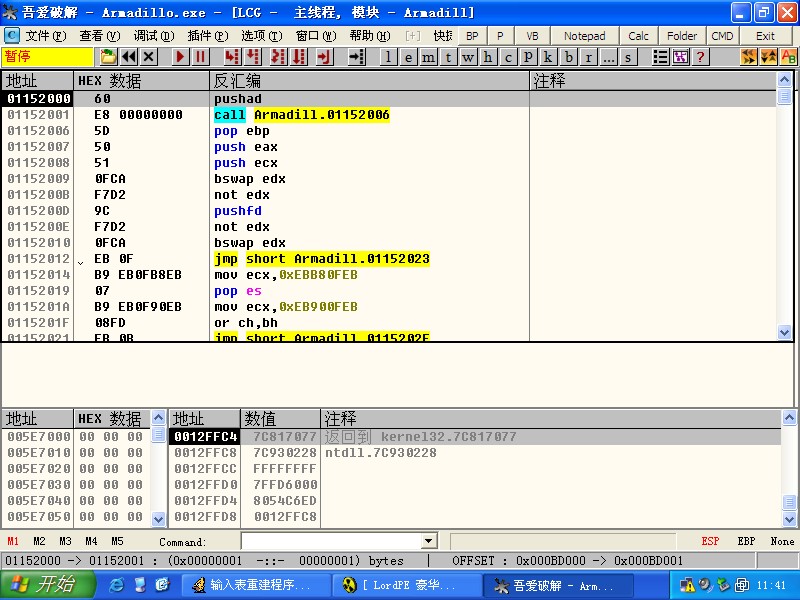The height and width of the screenshot is (600, 800).
Task: Select memory view M3
Action: [65, 541]
